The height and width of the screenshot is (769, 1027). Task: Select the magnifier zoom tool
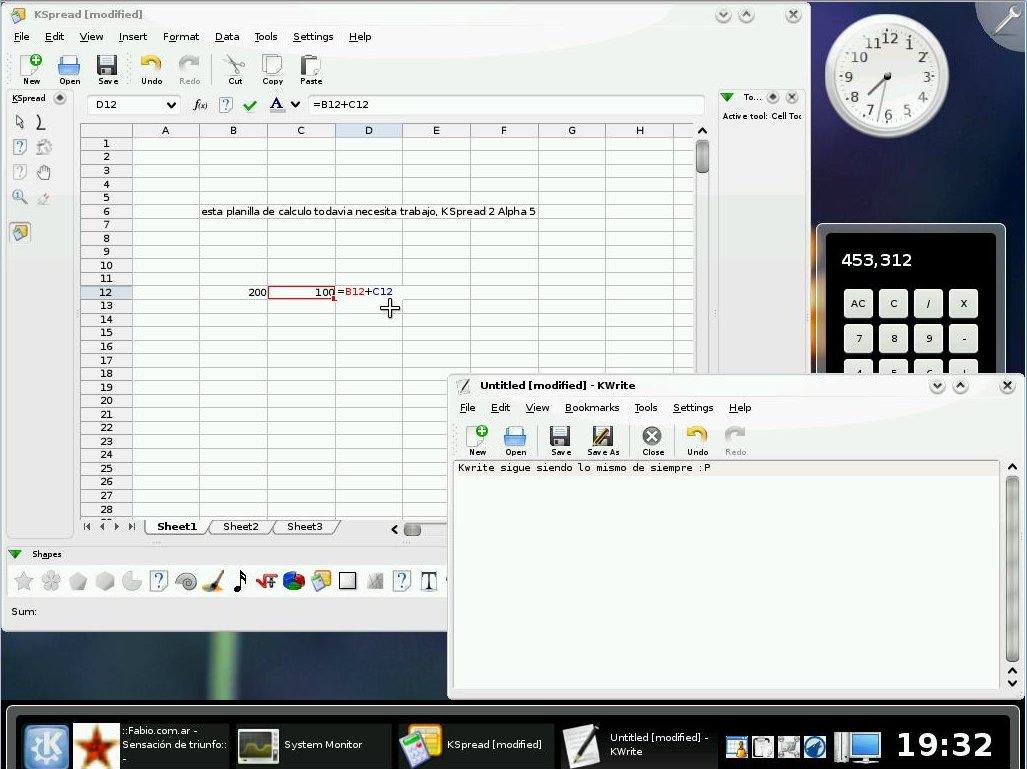tap(20, 197)
